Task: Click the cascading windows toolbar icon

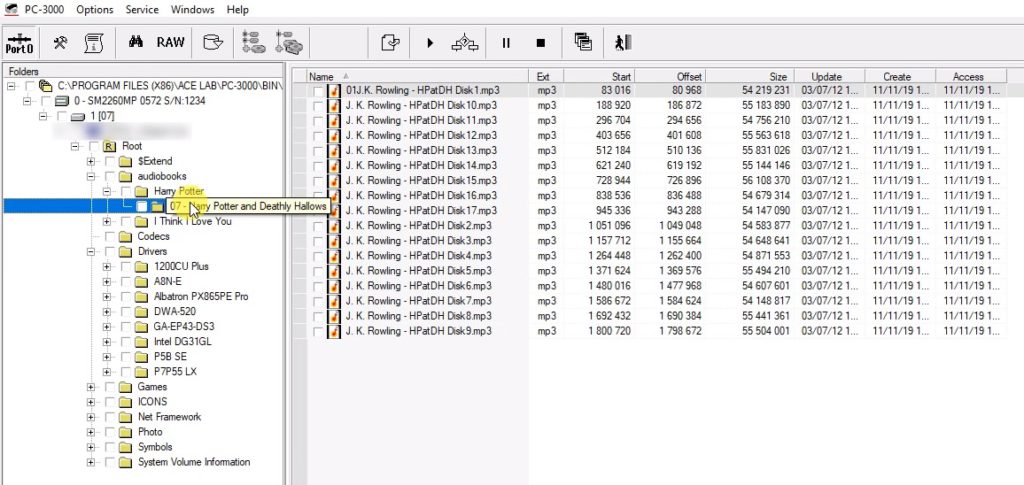Action: 583,42
